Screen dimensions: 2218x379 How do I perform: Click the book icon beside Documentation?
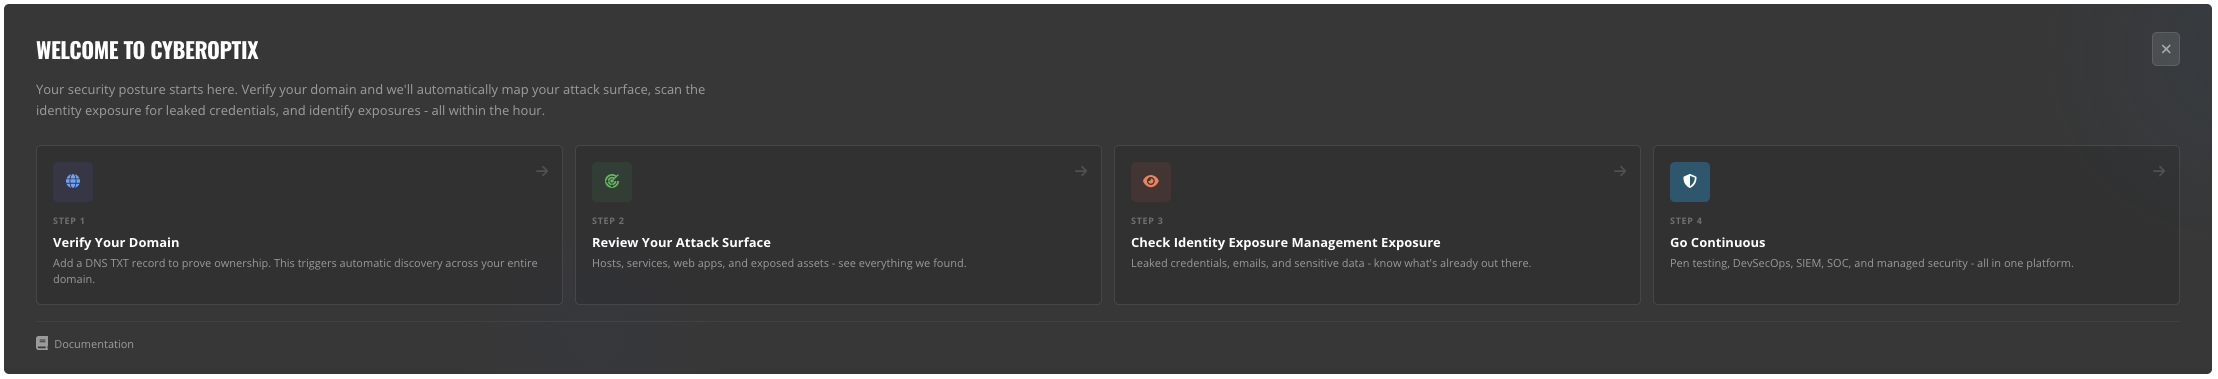click(x=42, y=343)
